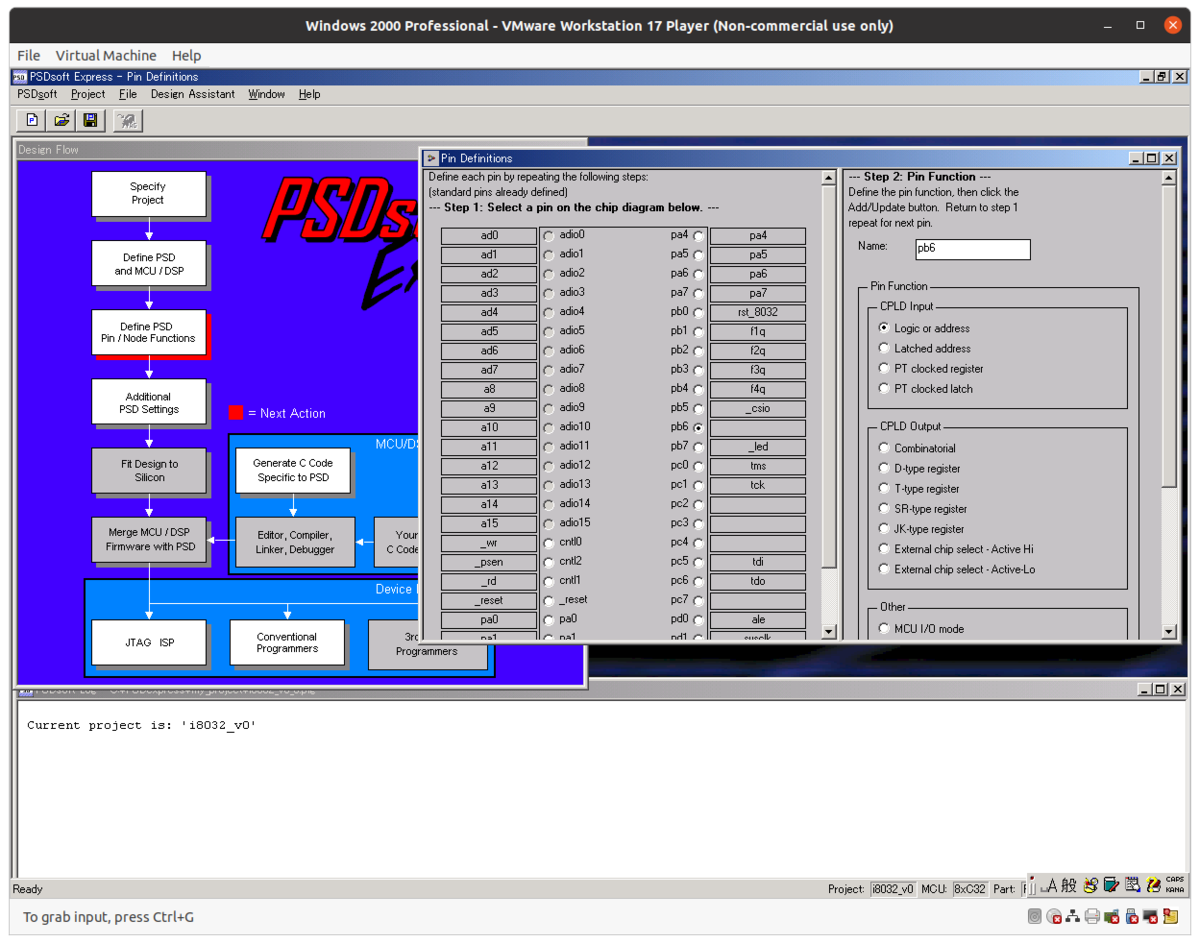
Task: Click Define PSD and MCU / DSP box
Action: (x=148, y=264)
